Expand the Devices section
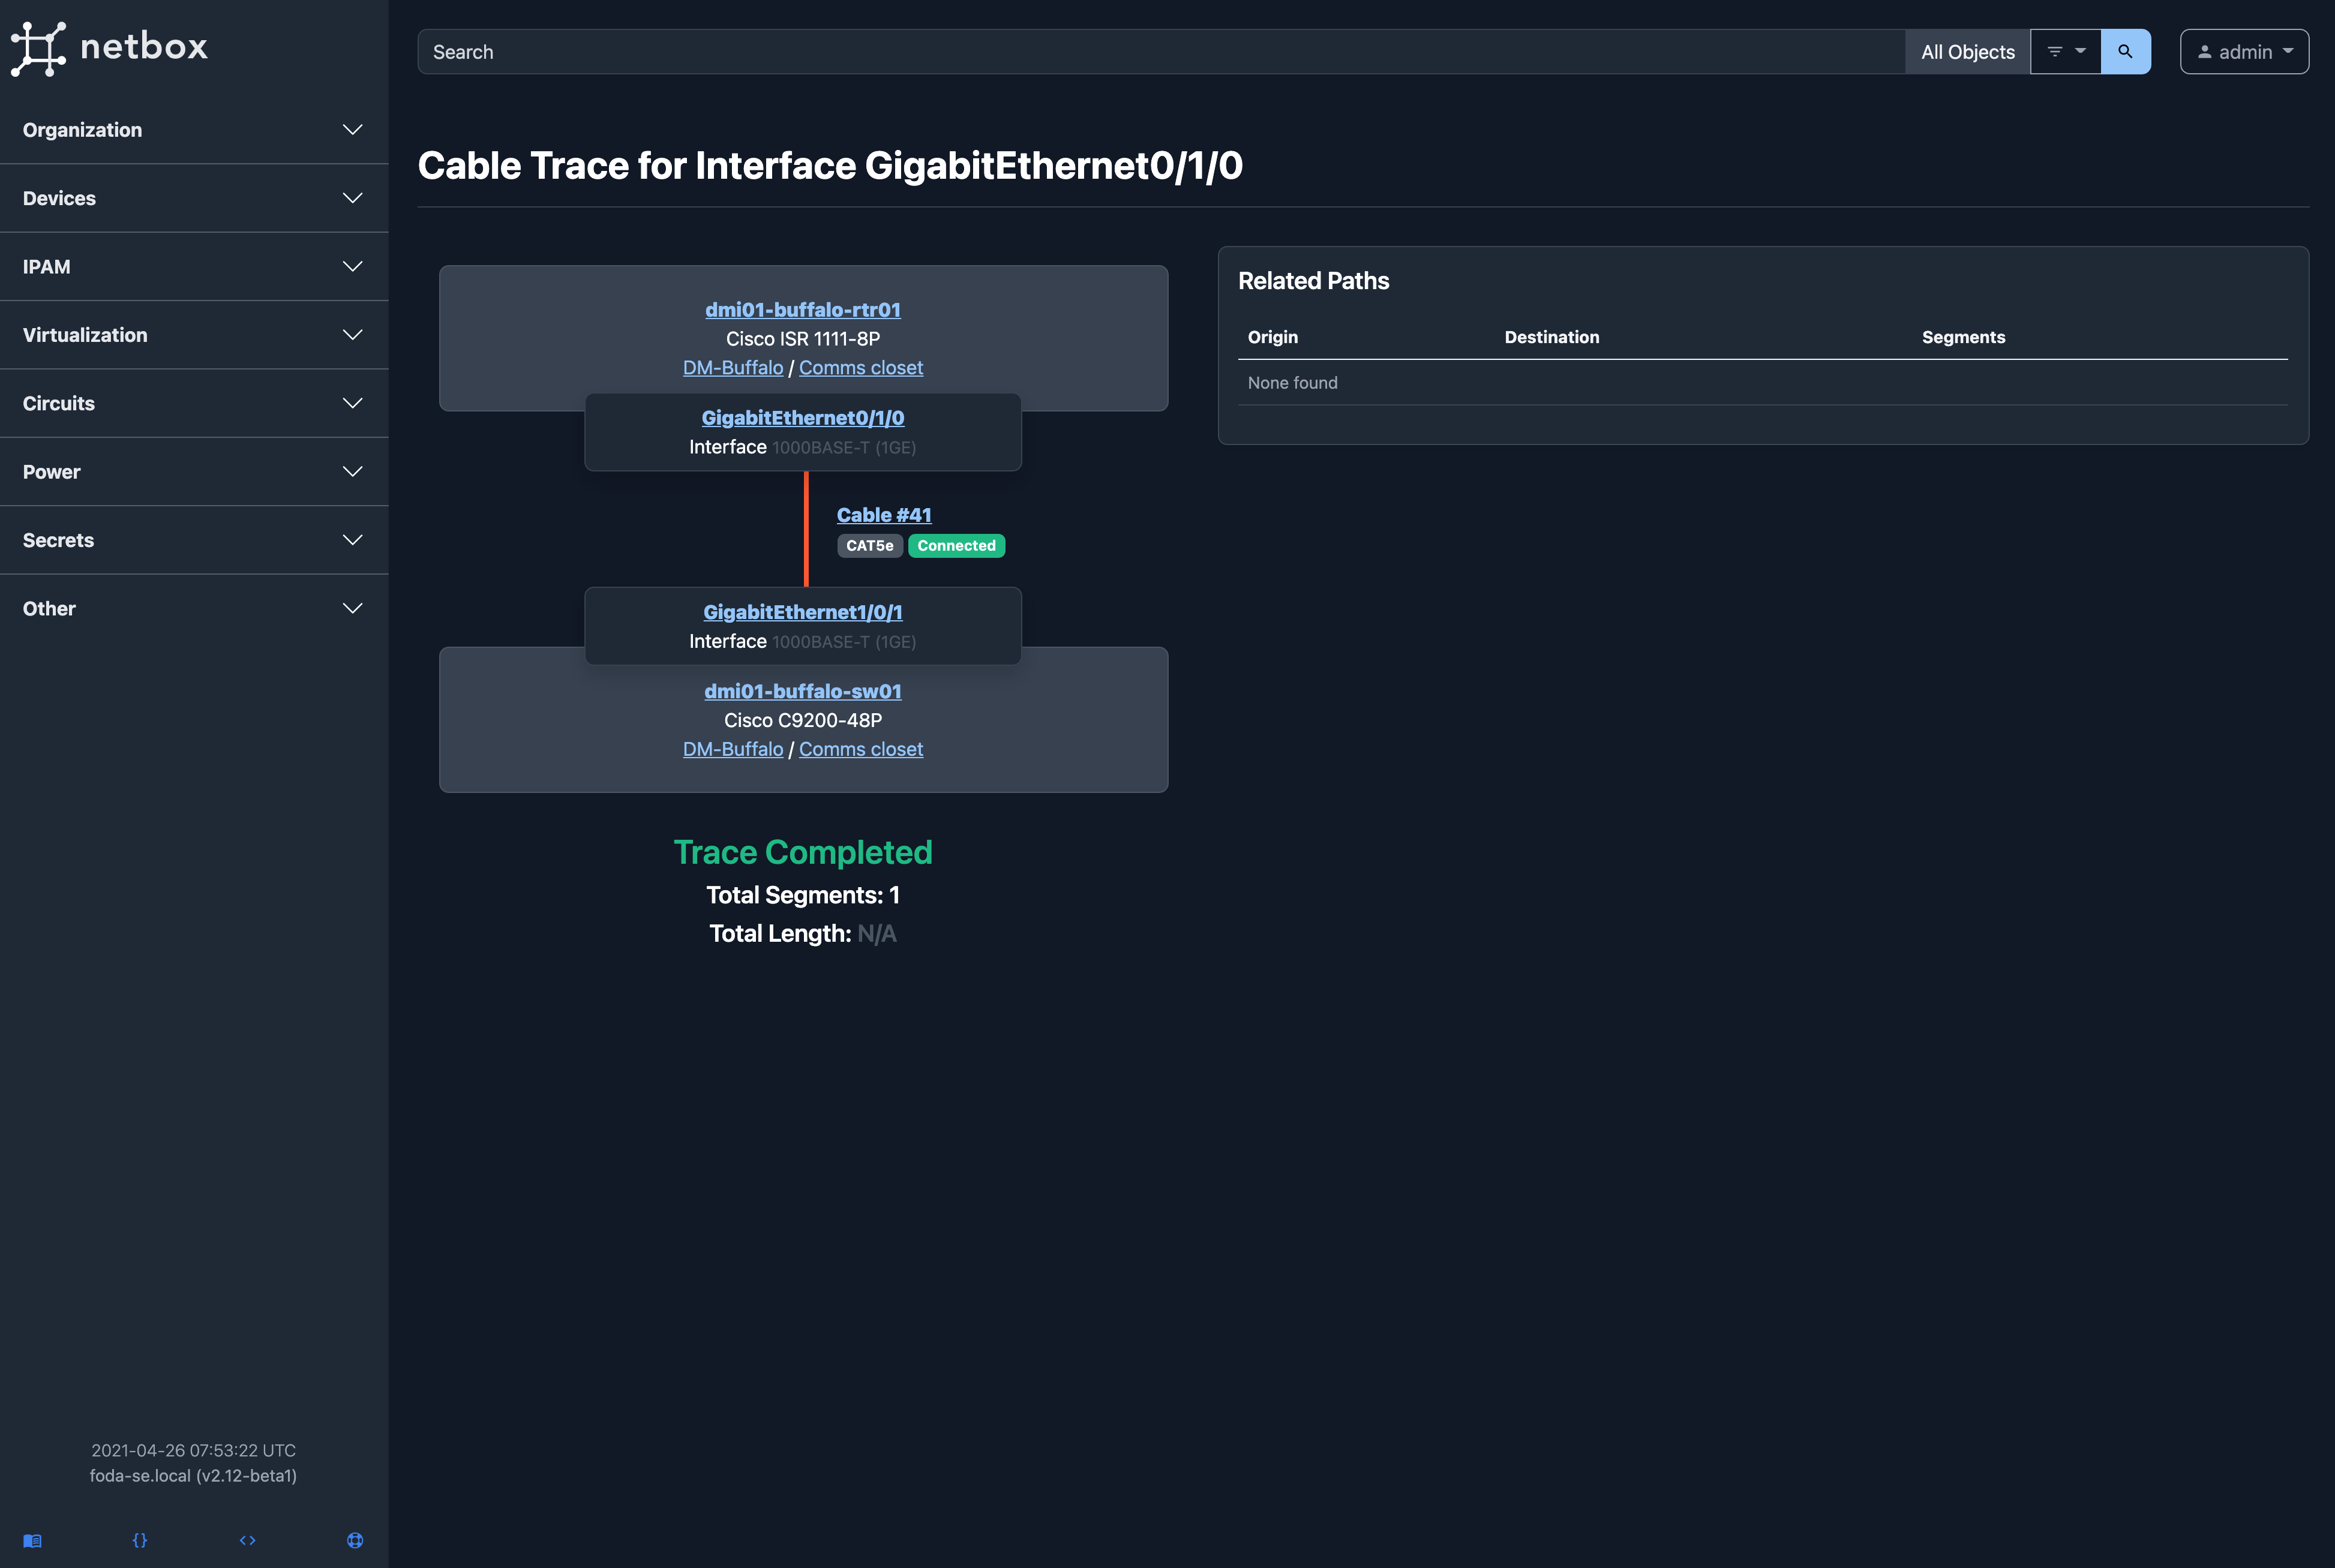2335x1568 pixels. (194, 197)
